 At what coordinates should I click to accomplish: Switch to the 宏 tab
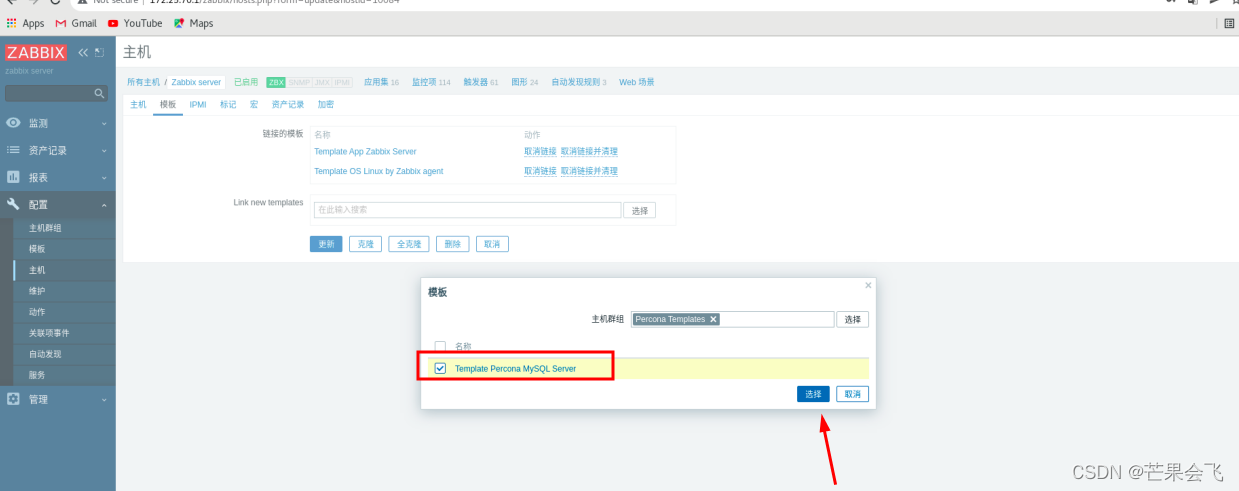pyautogui.click(x=254, y=104)
